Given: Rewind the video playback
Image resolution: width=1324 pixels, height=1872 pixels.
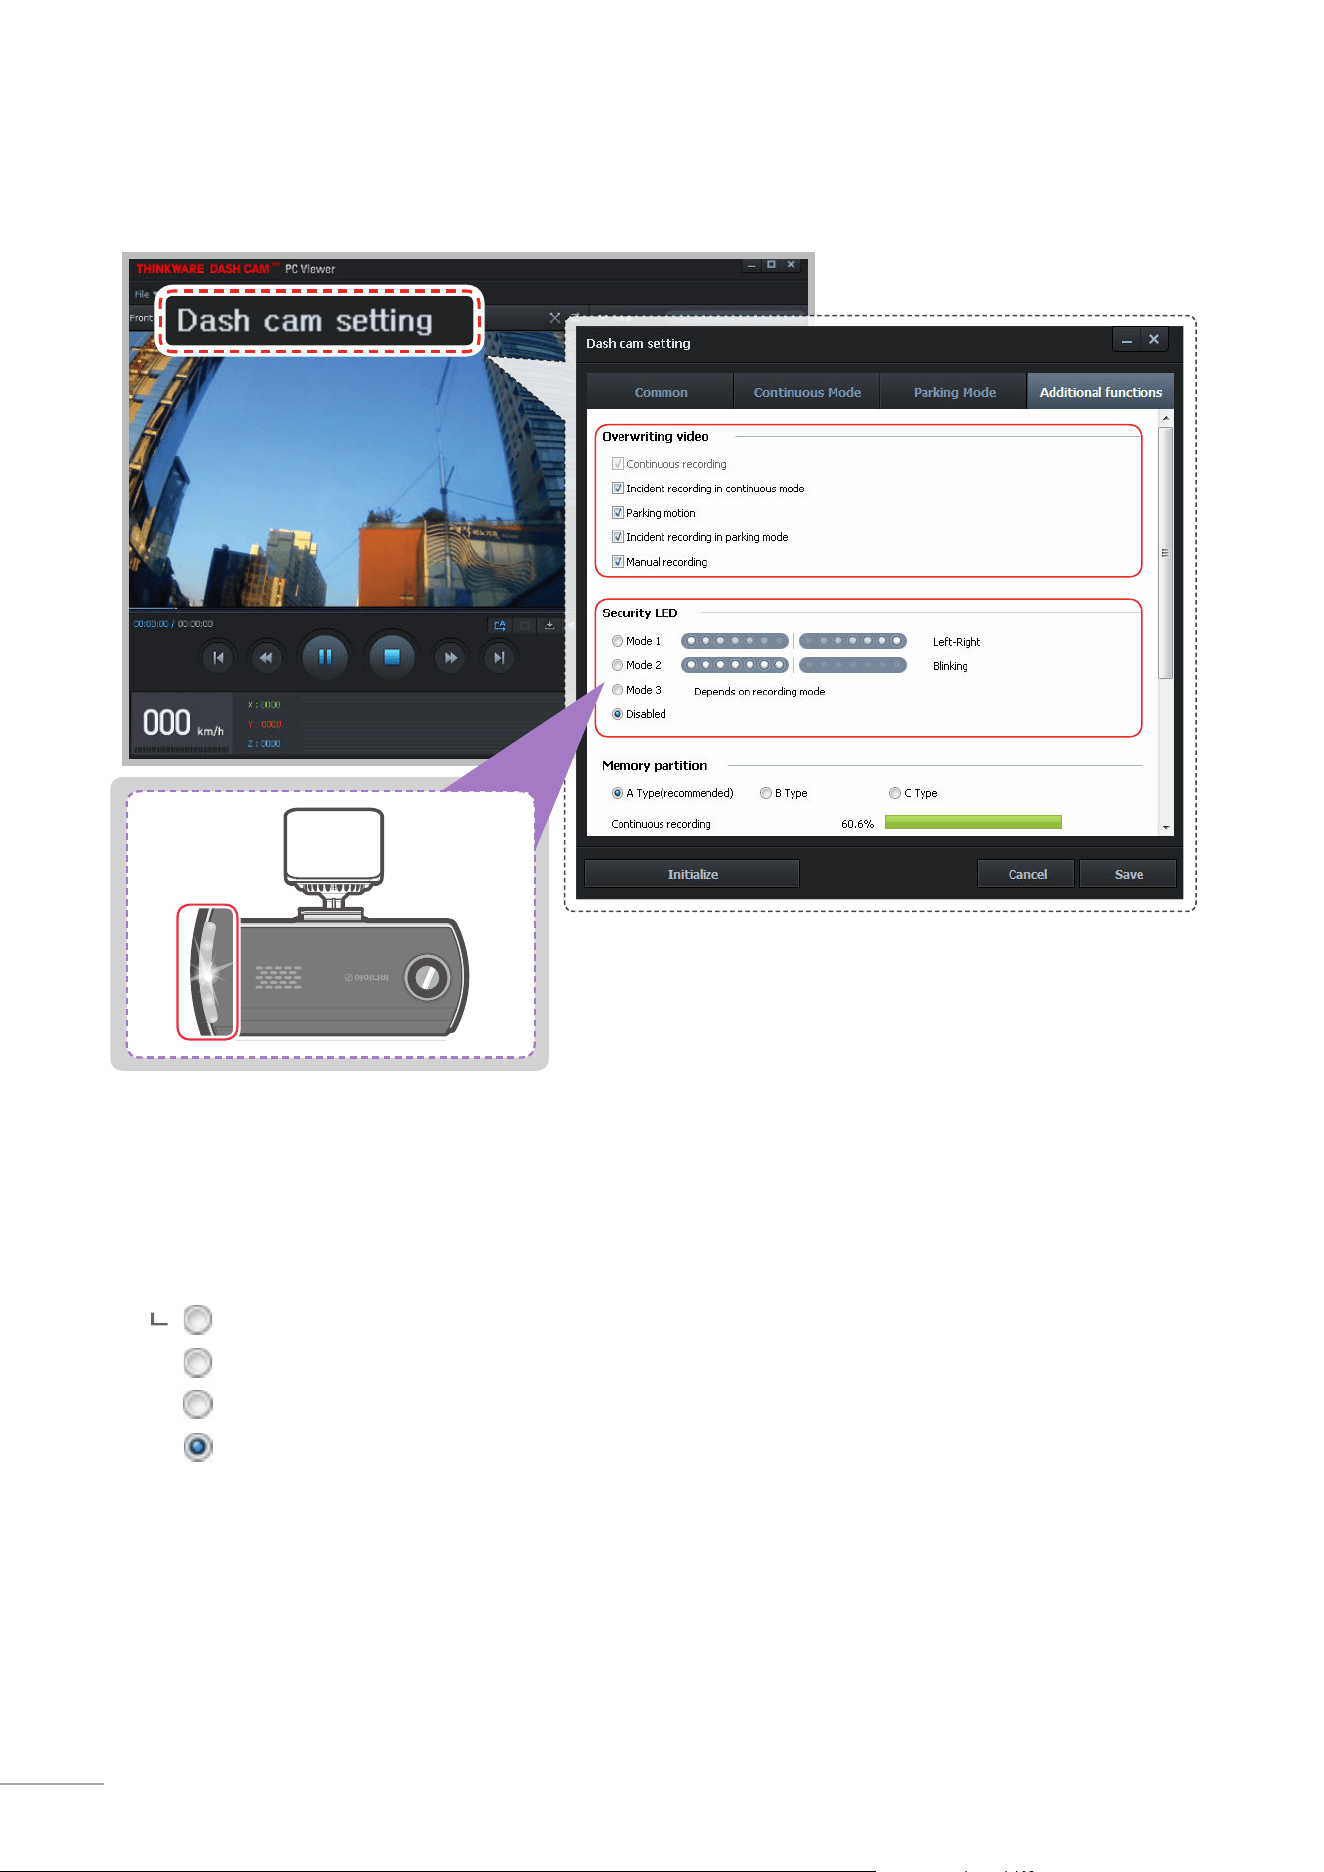Looking at the screenshot, I should coord(265,658).
